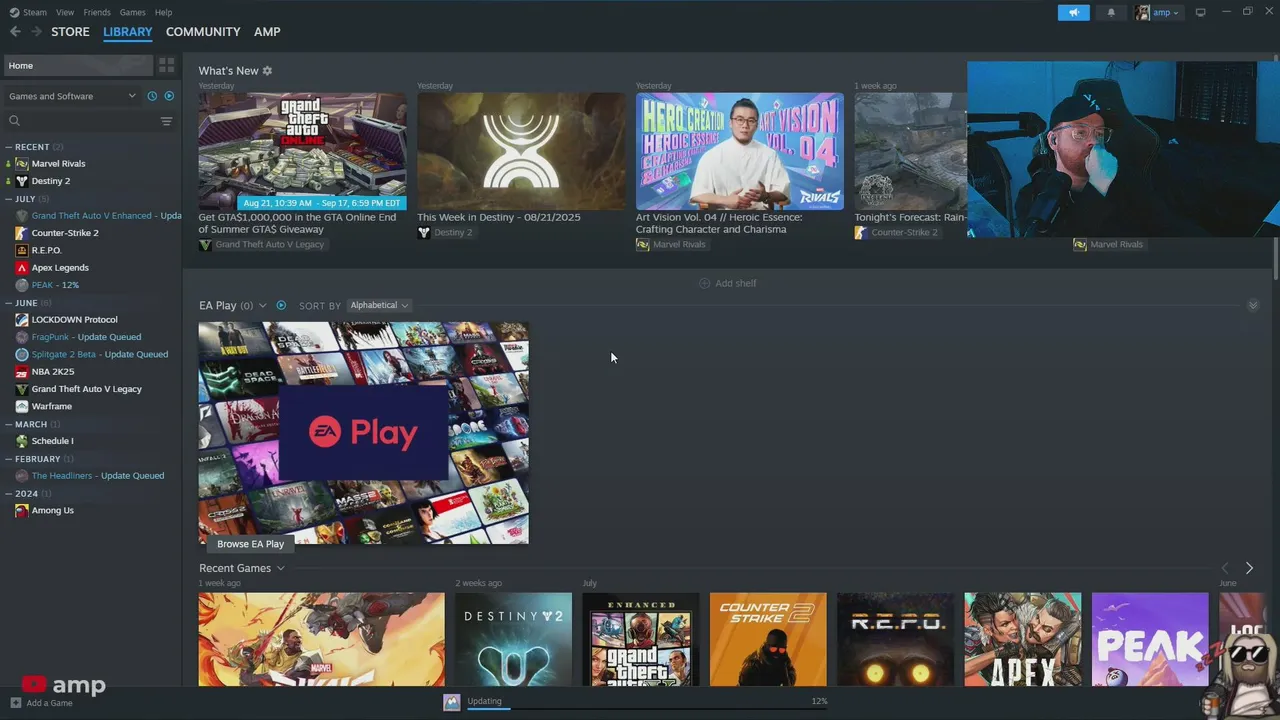Open This Week in Destiny news thumbnail
This screenshot has height=720, width=1280.
click(521, 151)
